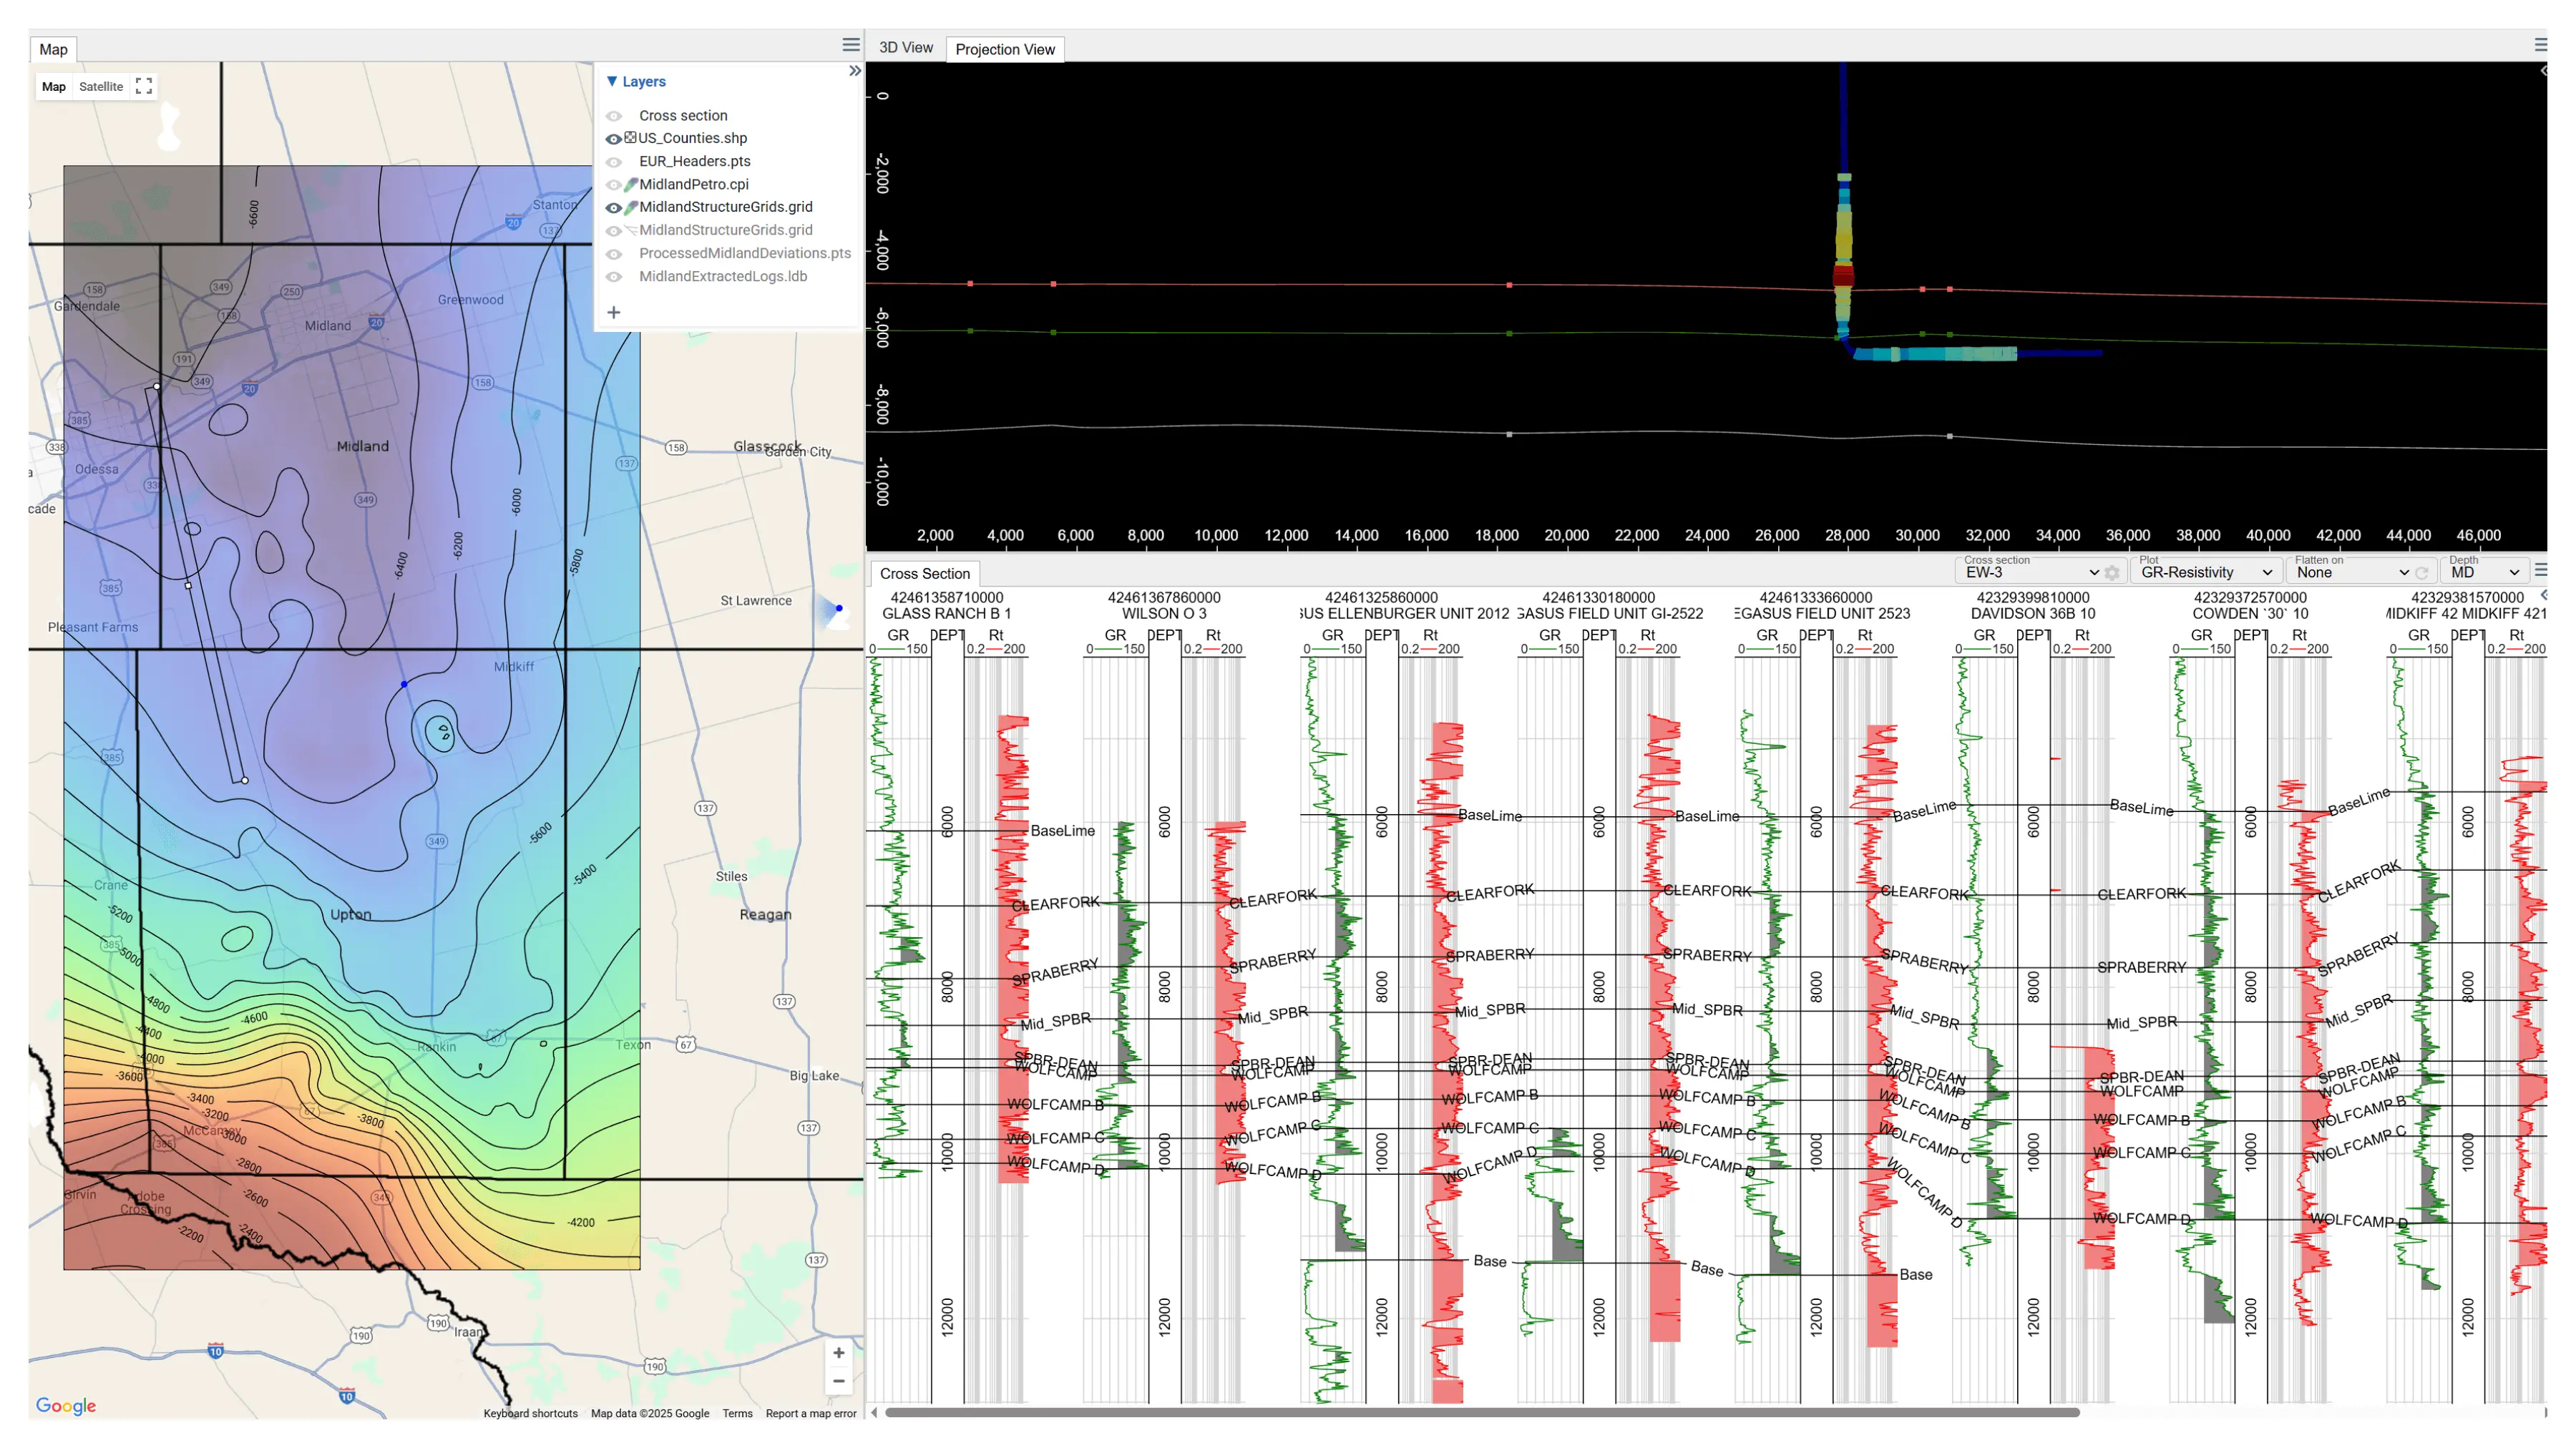This screenshot has width=2576, height=1448.
Task: Show the EUR_Headers.pts layer
Action: pyautogui.click(x=614, y=162)
